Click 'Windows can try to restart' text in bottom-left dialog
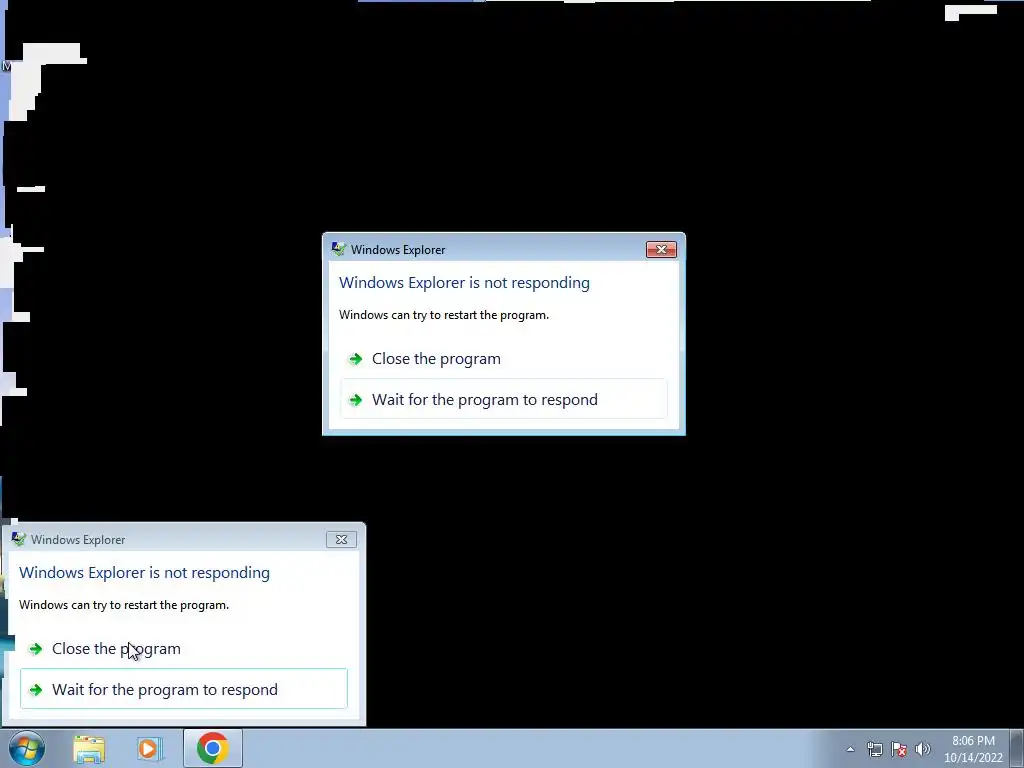The width and height of the screenshot is (1024, 768). tap(124, 605)
